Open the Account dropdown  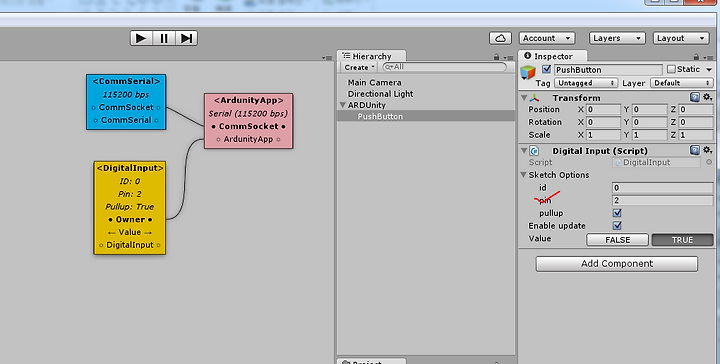tap(547, 38)
